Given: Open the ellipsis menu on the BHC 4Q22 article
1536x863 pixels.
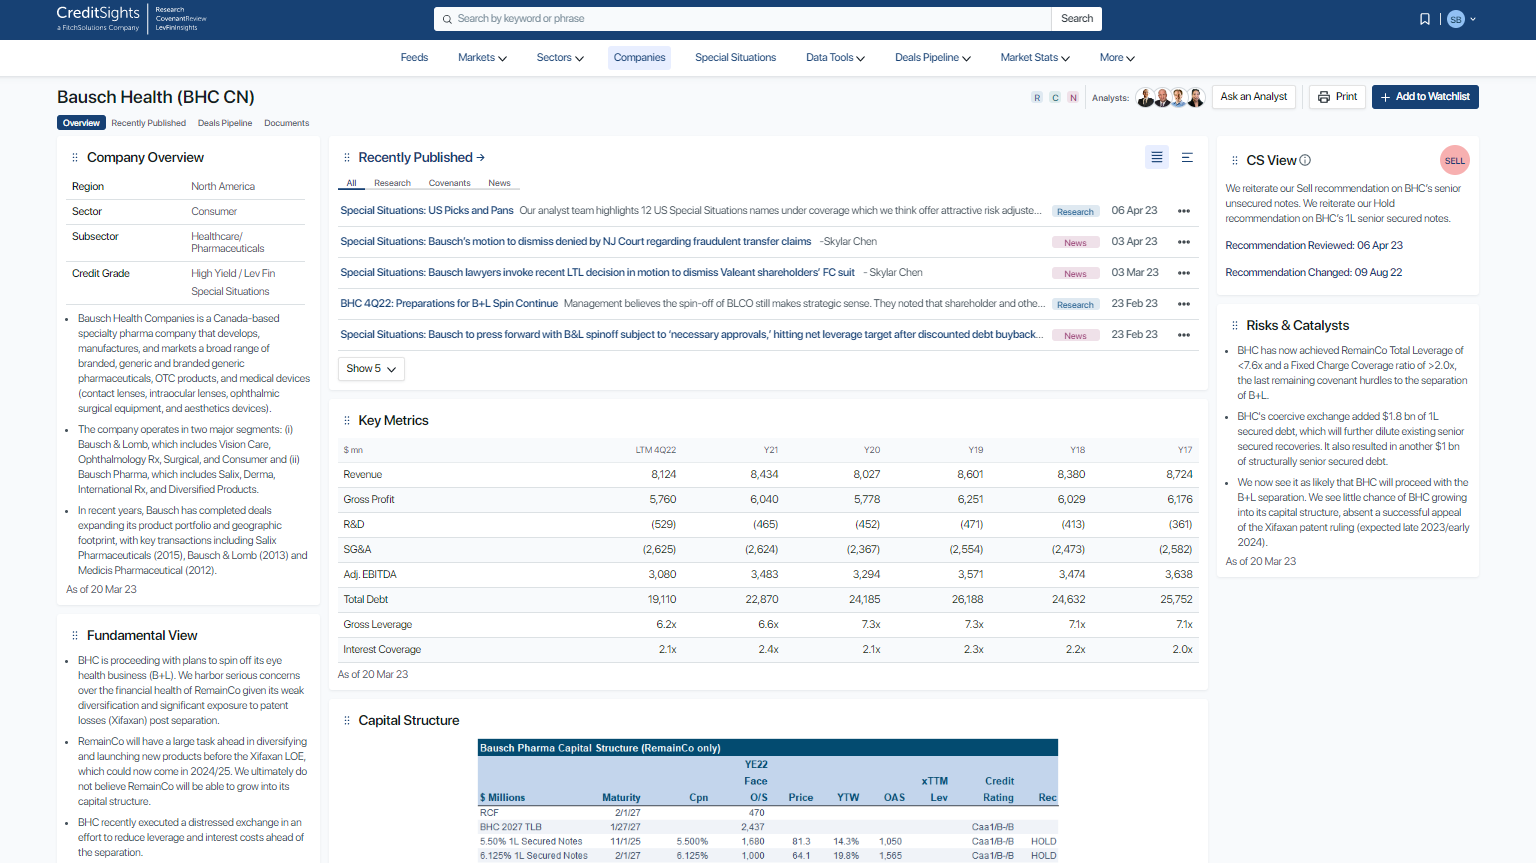Looking at the screenshot, I should 1184,304.
